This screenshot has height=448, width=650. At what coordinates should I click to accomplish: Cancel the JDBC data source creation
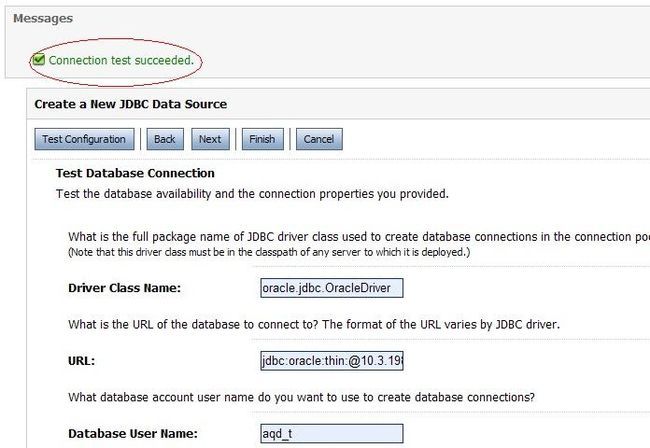[x=319, y=139]
